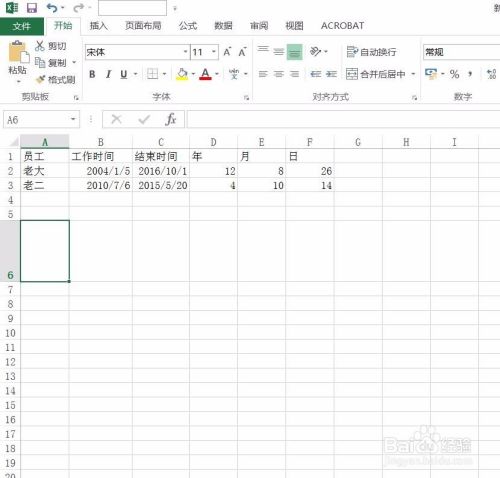500x478 pixels.
Task: Open the 字体 font group dialog launcher
Action: point(247,98)
